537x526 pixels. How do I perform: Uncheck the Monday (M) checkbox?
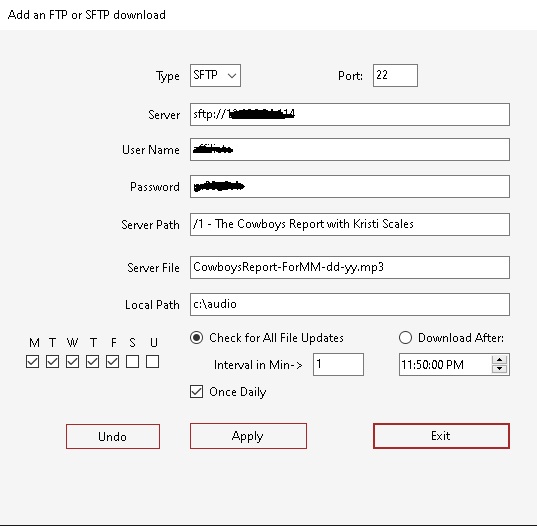pos(33,362)
